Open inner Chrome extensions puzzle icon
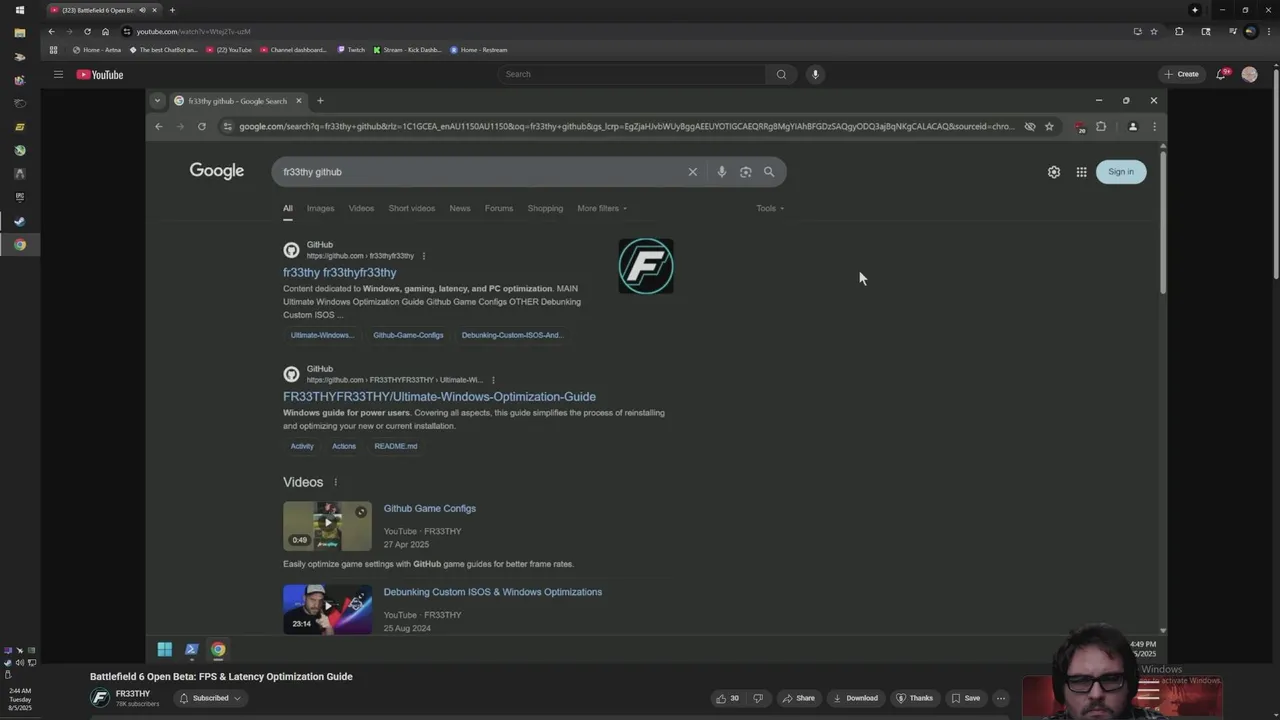Viewport: 1280px width, 720px height. tap(1101, 127)
